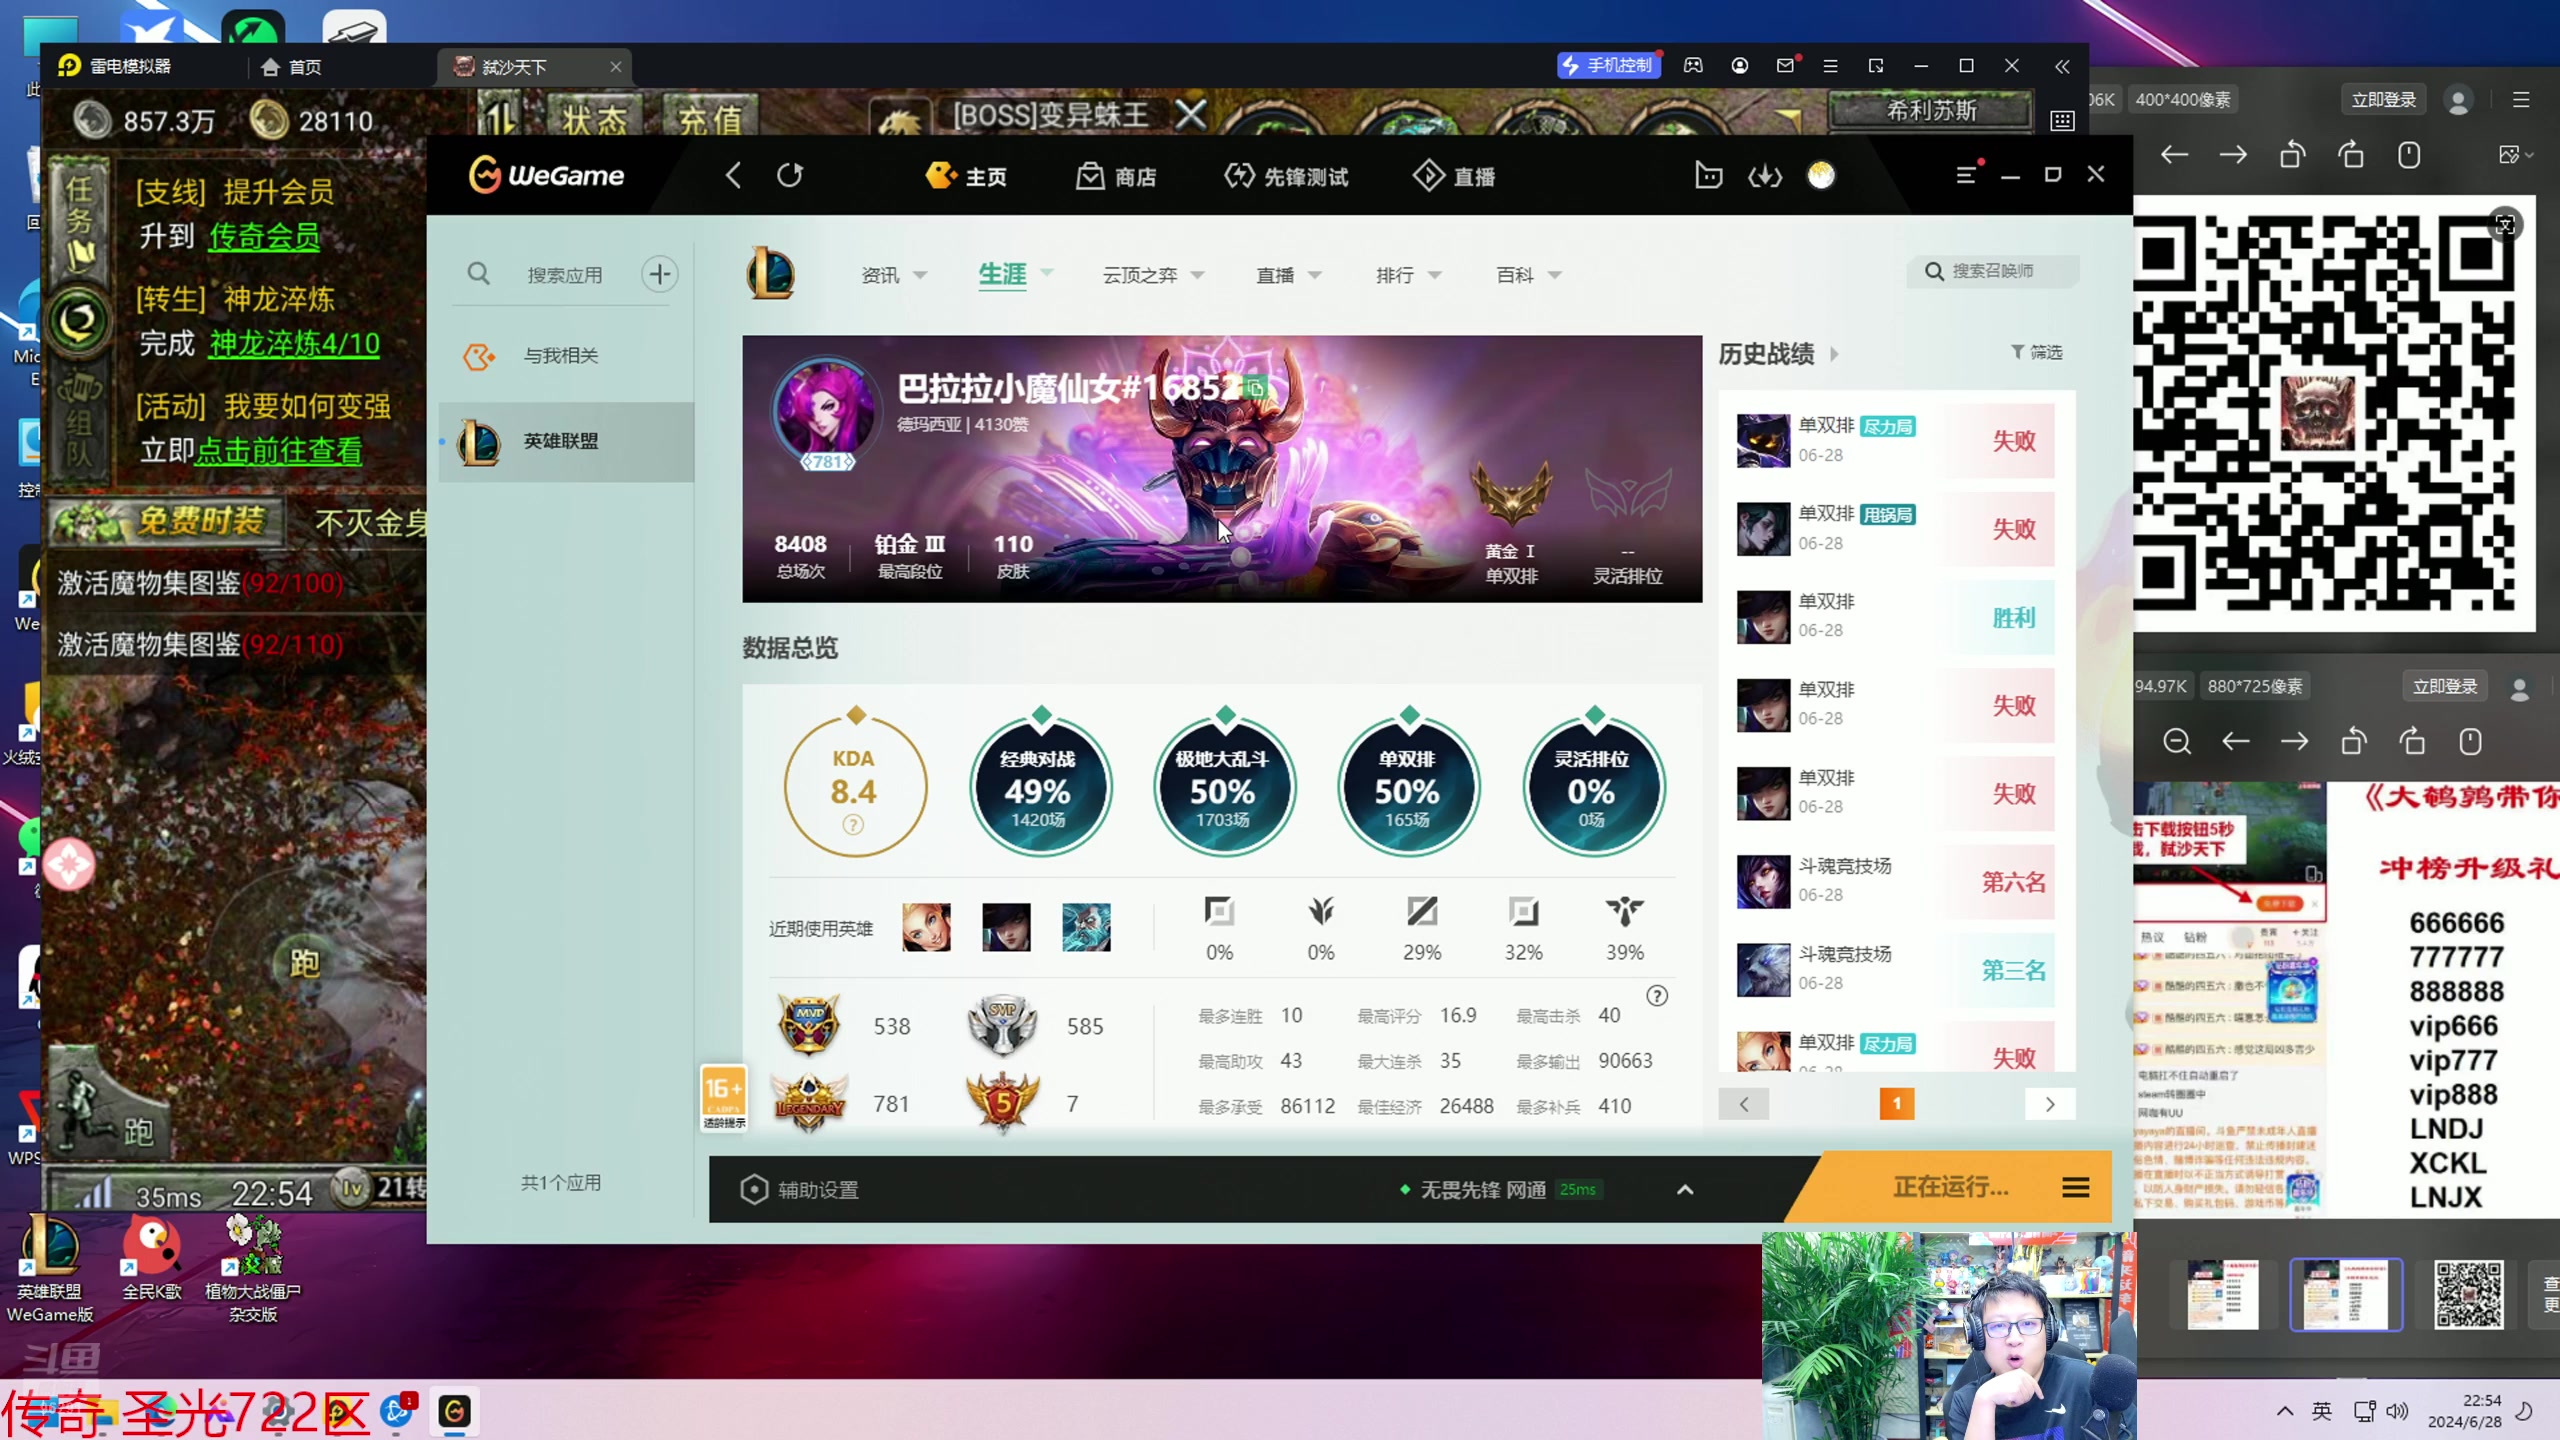Open WeGame from the Windows taskbar

pyautogui.click(x=454, y=1411)
